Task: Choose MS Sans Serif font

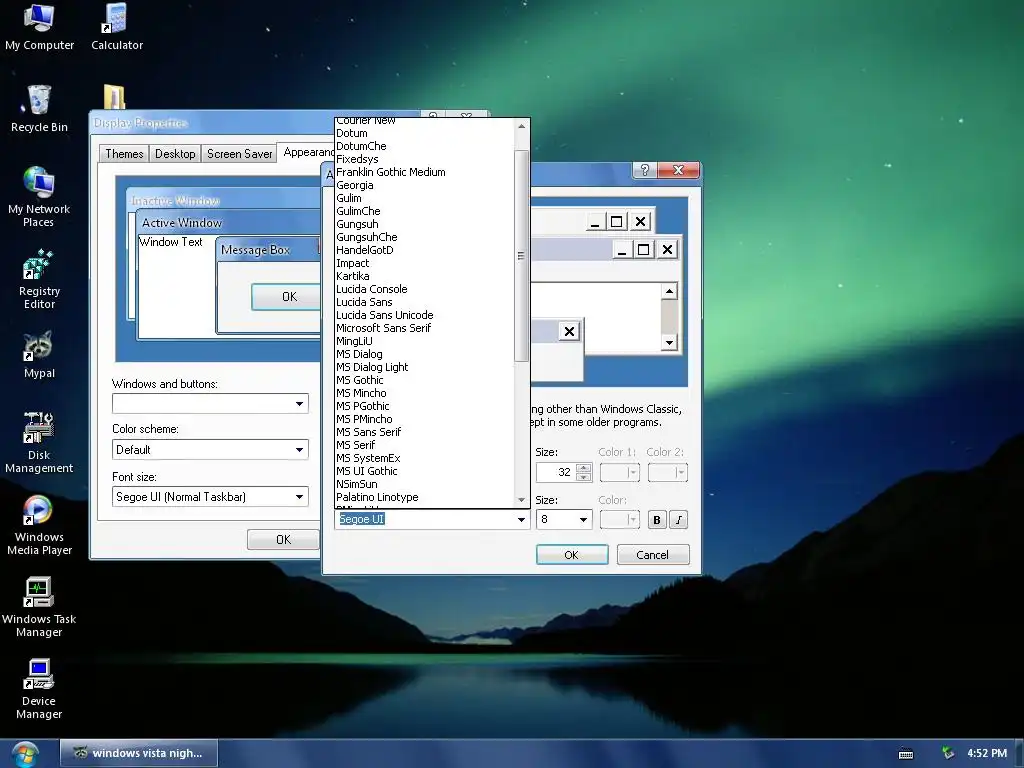Action: point(424,432)
